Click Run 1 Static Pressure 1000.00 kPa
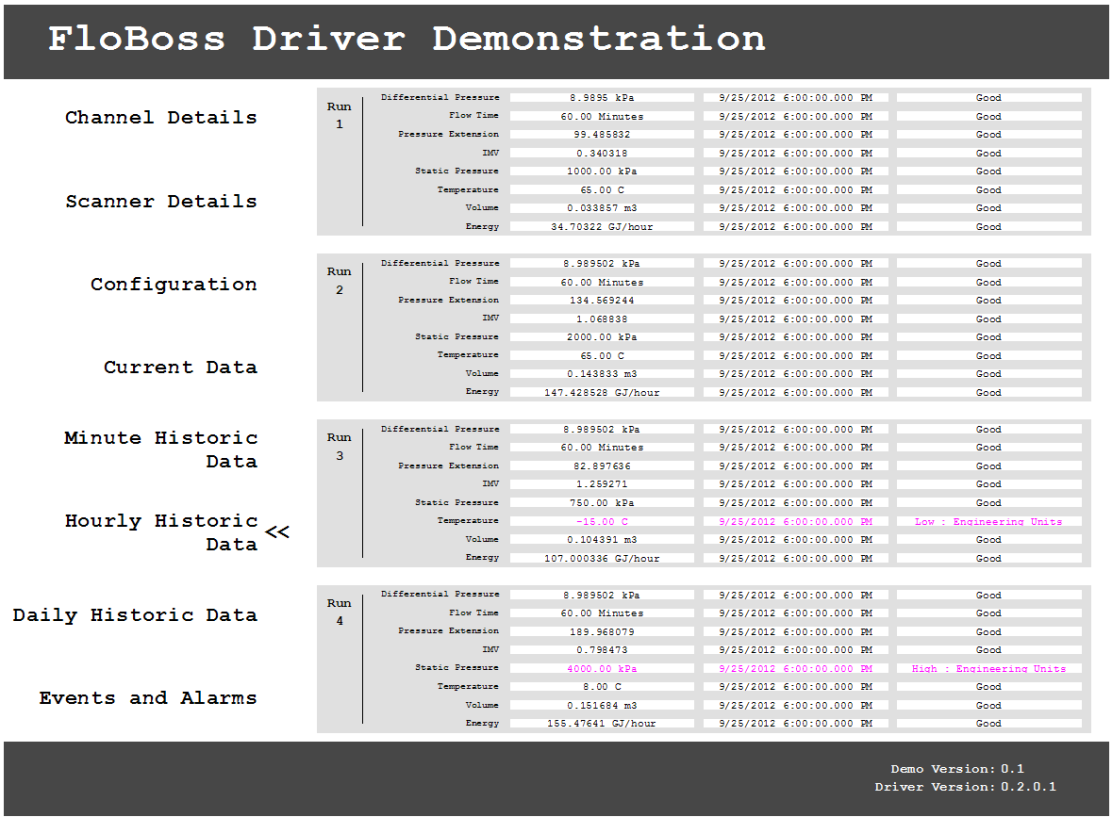 pyautogui.click(x=601, y=172)
